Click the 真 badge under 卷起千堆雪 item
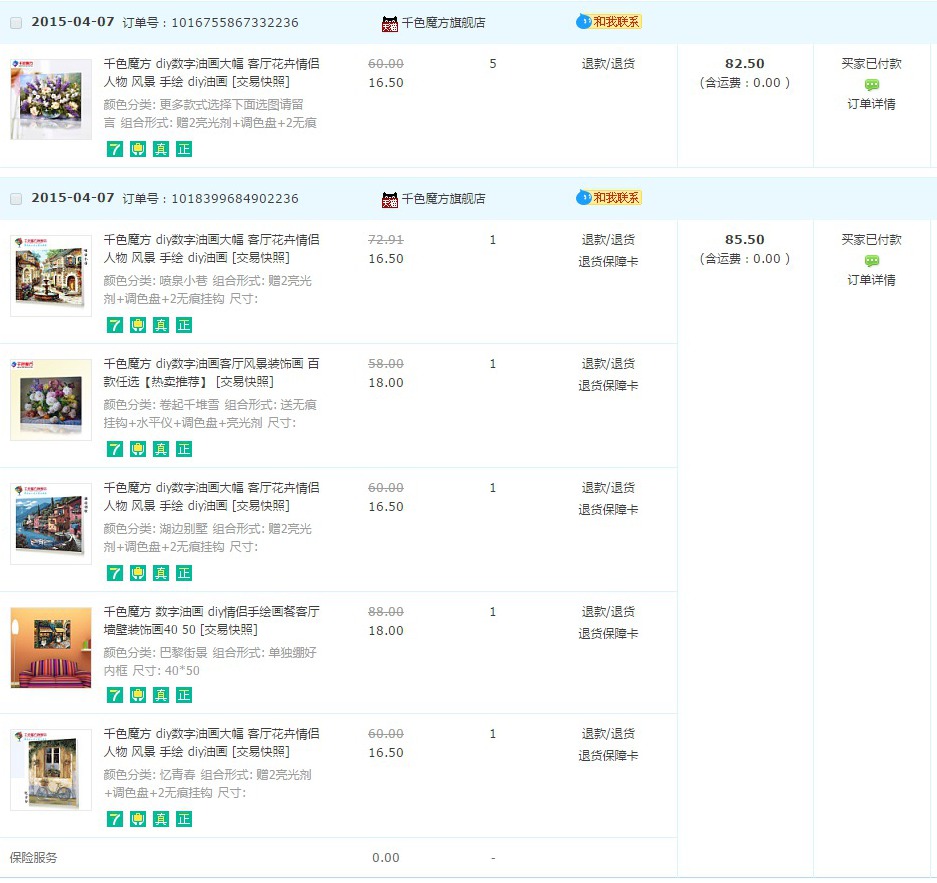The height and width of the screenshot is (883, 937). [161, 449]
